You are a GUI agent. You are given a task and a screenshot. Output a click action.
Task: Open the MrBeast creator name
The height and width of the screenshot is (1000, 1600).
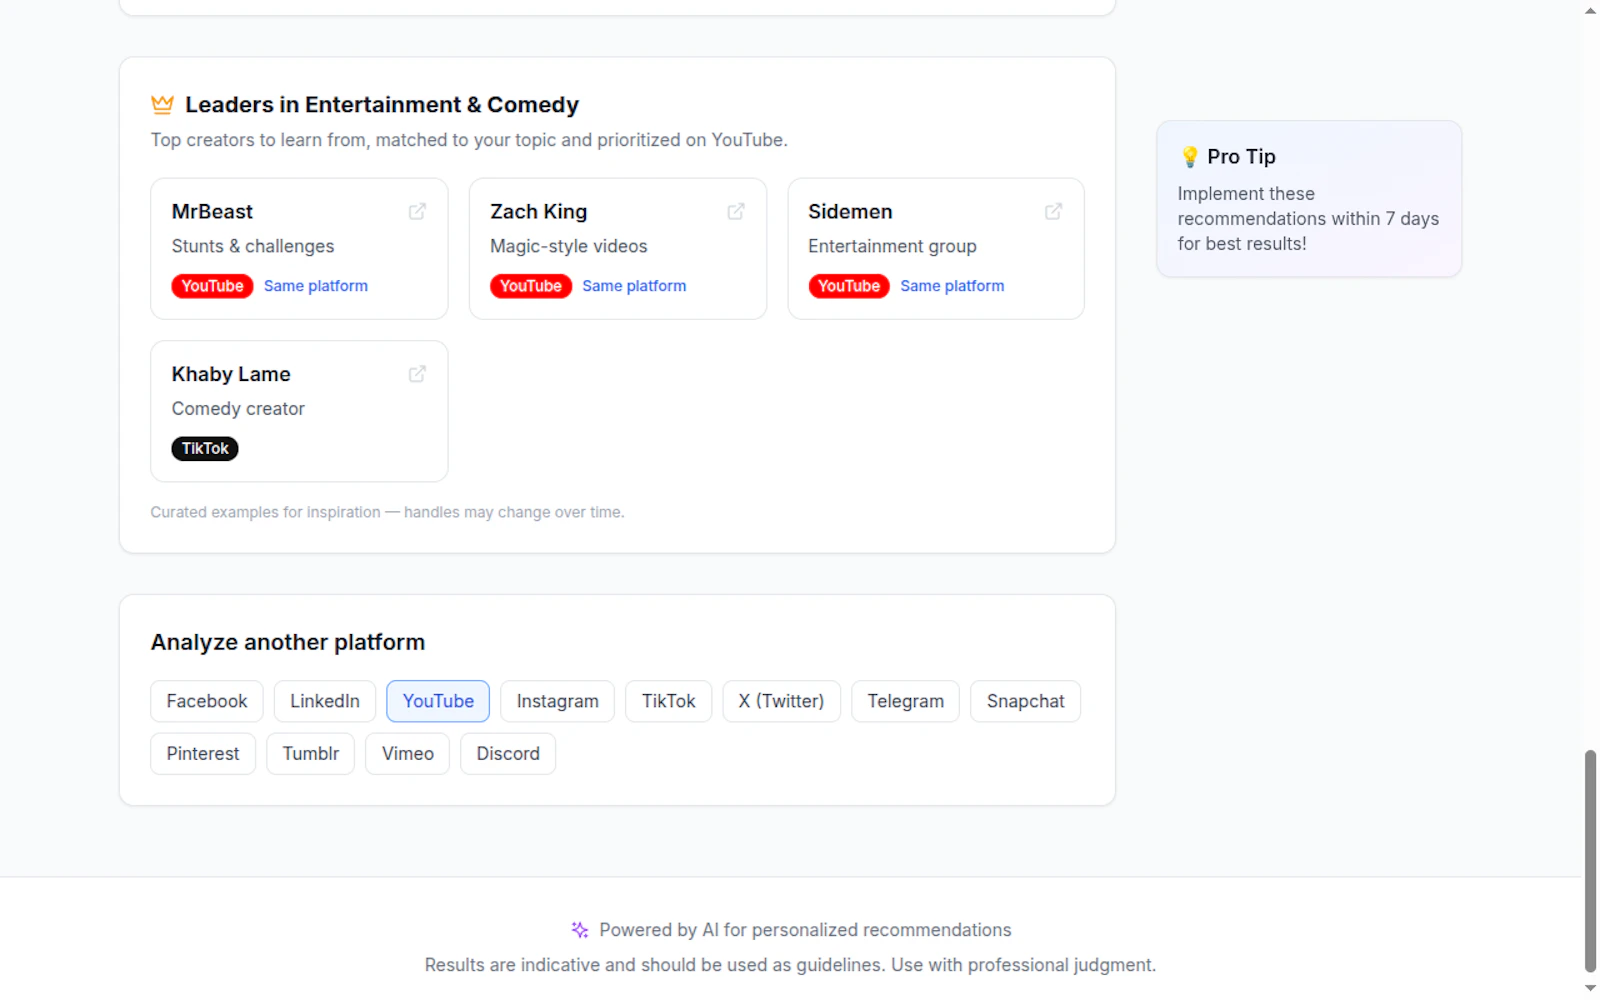click(212, 212)
